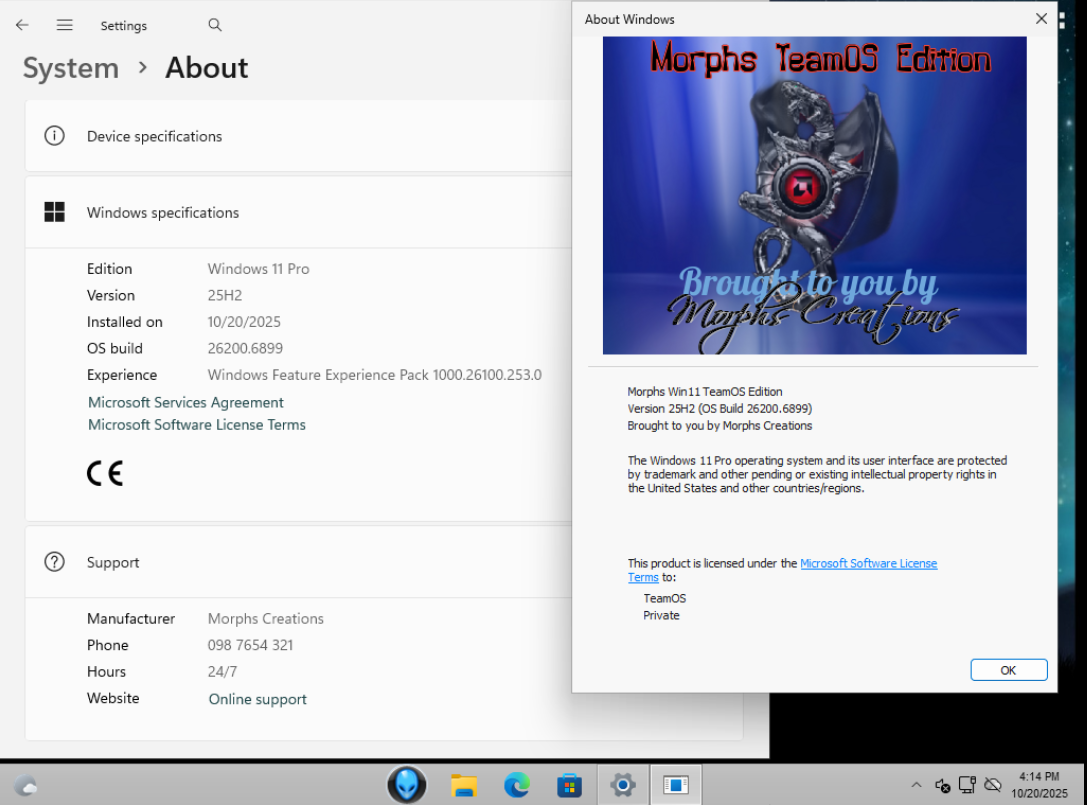Expand the Device specifications section
Viewport: 1087px width, 805px height.
coord(300,136)
